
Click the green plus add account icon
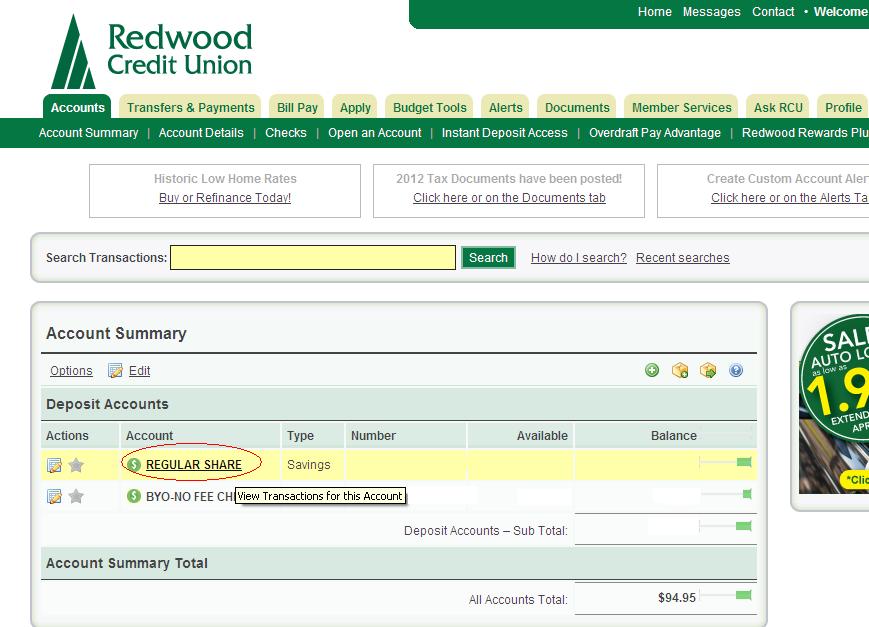(652, 370)
